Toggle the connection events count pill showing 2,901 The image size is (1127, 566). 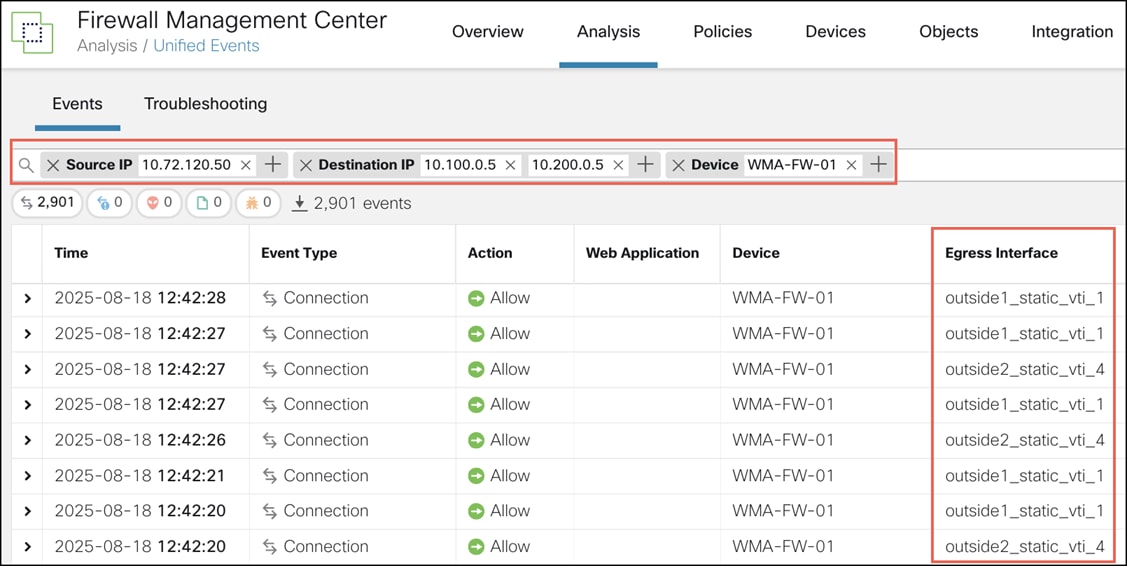click(47, 203)
